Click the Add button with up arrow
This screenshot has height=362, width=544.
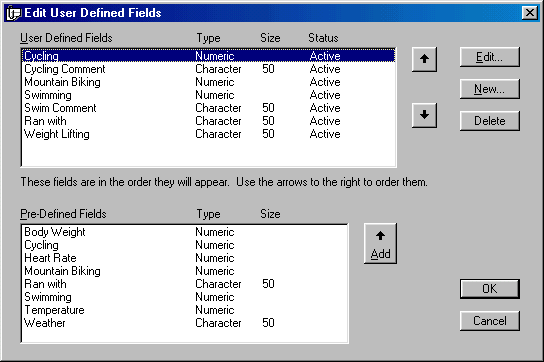(380, 244)
